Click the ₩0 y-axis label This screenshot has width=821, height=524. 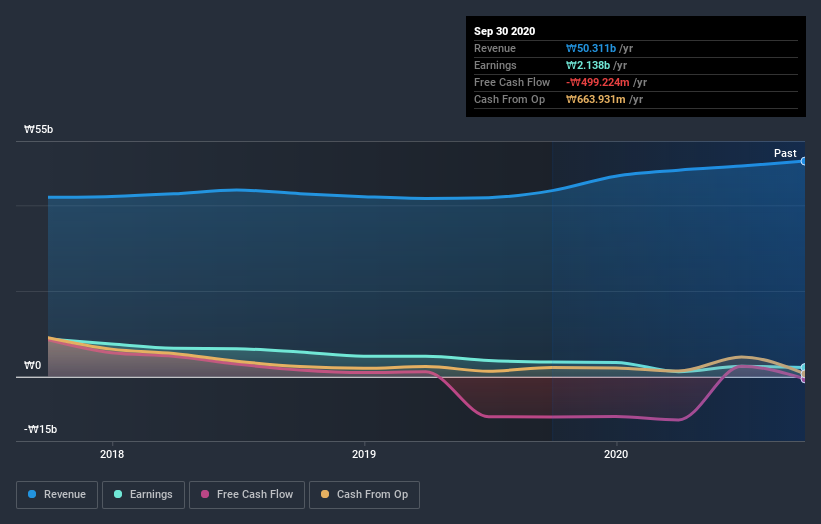pyautogui.click(x=32, y=365)
